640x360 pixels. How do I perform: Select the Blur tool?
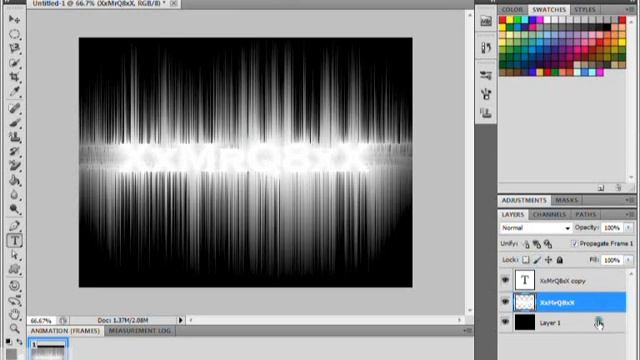(x=14, y=195)
